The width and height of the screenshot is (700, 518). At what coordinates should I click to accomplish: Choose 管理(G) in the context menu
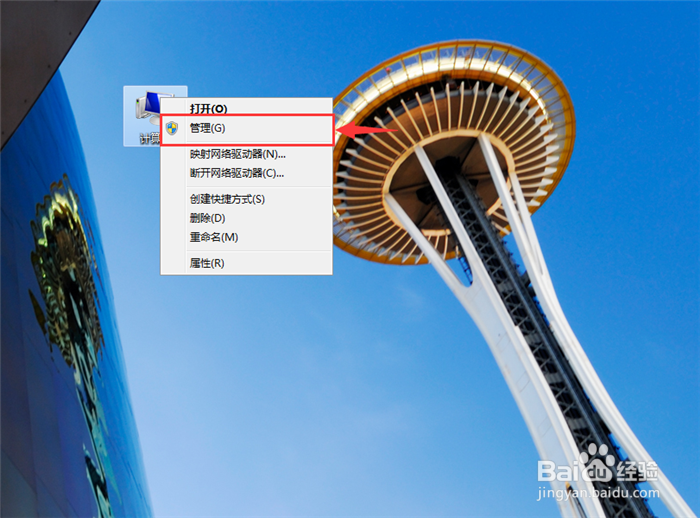tap(246, 129)
